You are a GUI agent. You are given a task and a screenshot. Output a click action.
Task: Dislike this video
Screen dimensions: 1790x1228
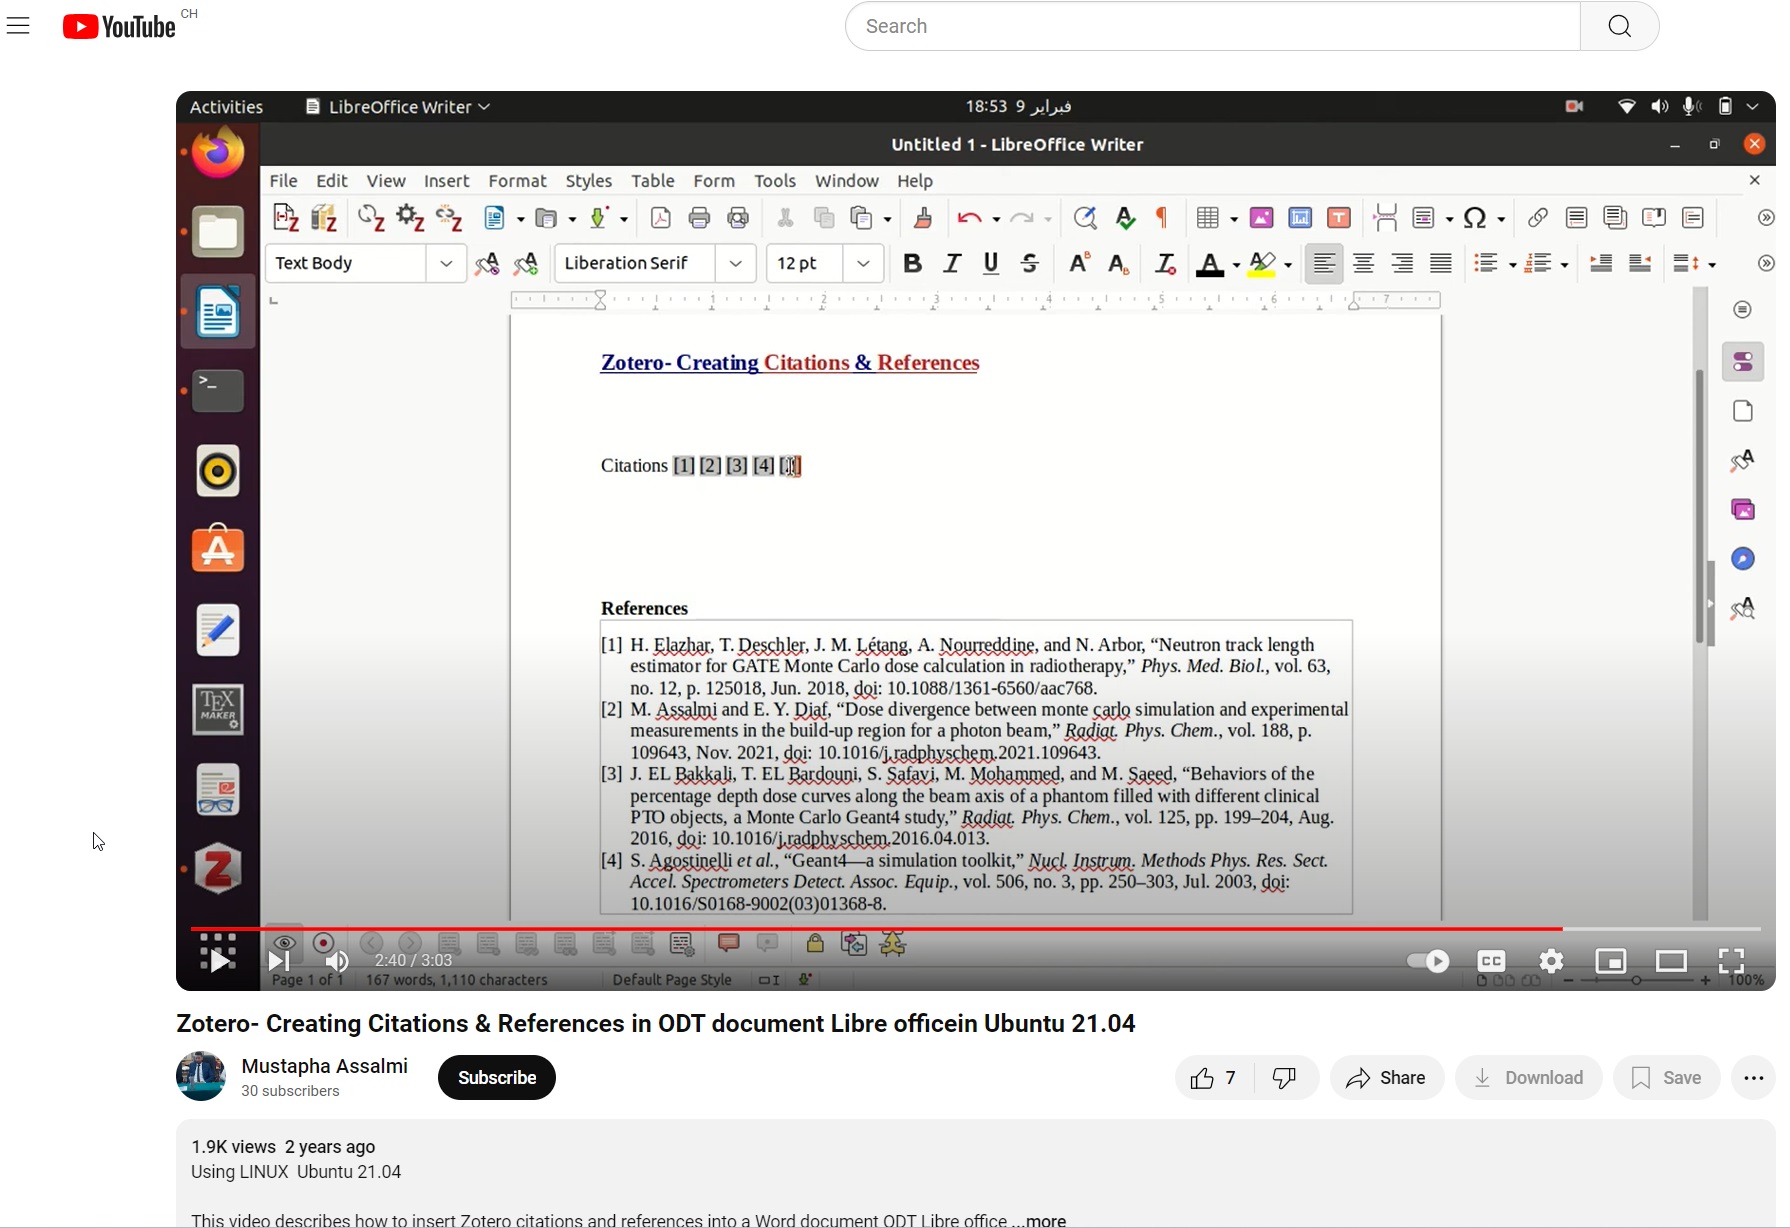(x=1285, y=1078)
